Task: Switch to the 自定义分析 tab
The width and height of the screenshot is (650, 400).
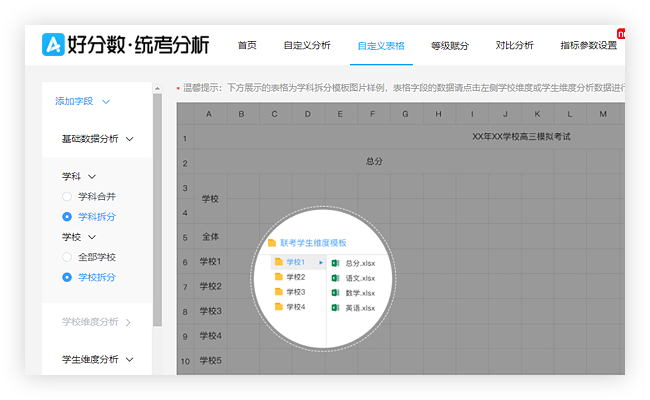Action: [x=307, y=45]
